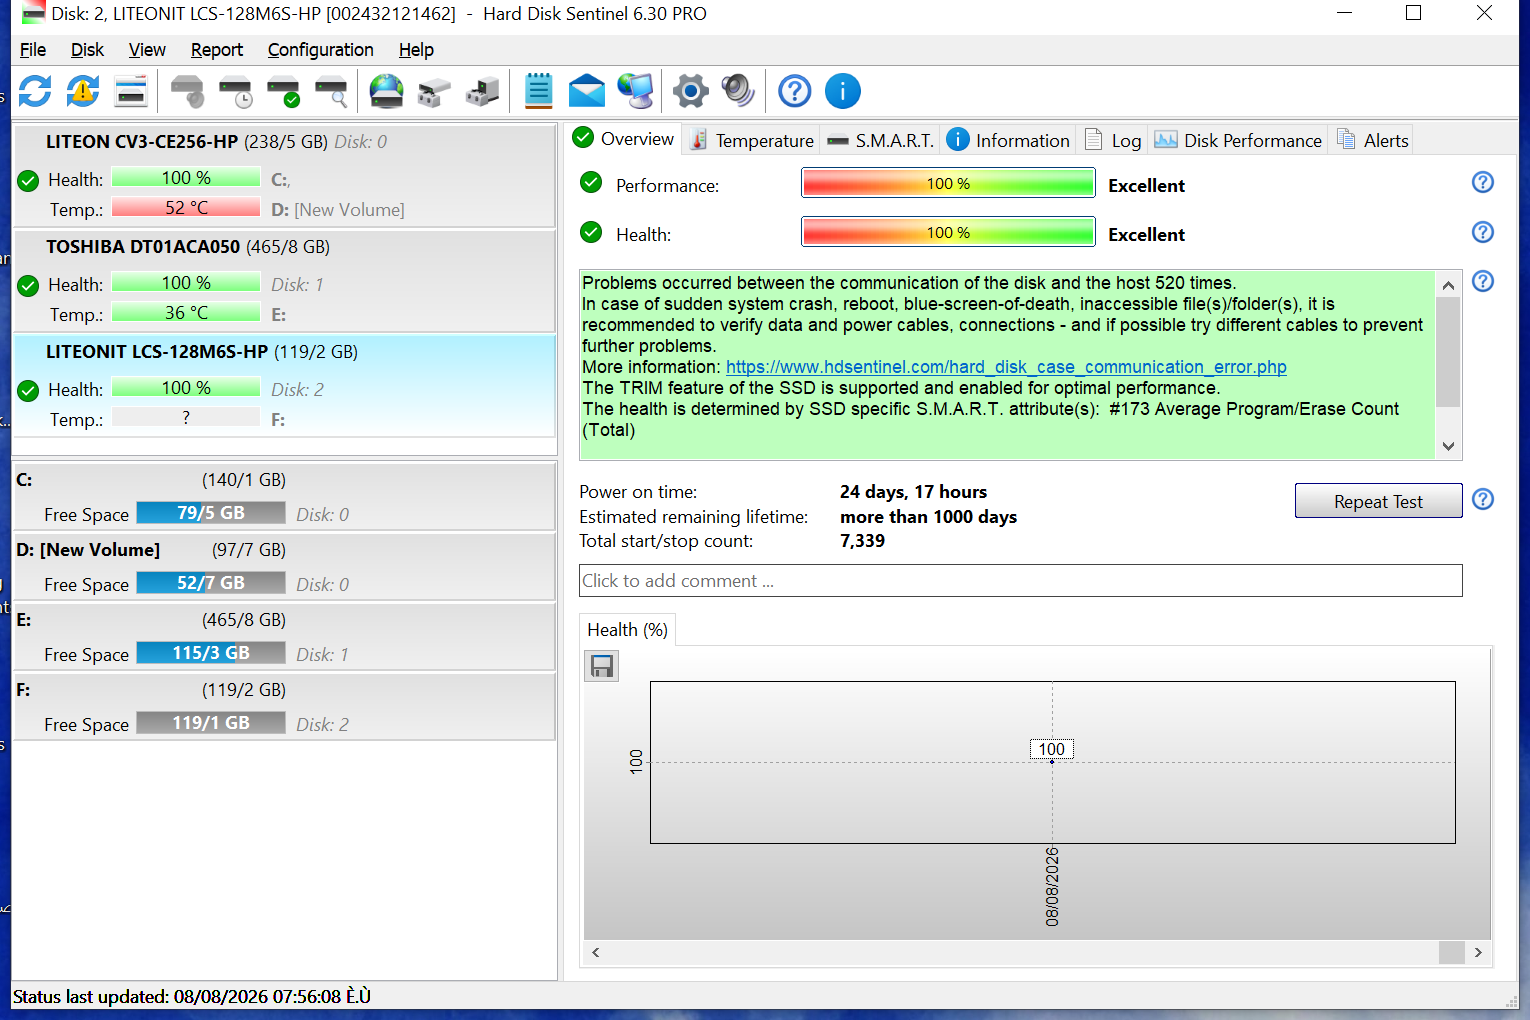This screenshot has height=1020, width=1530.
Task: Click the F: free space 119/1 GB bar
Action: (211, 723)
